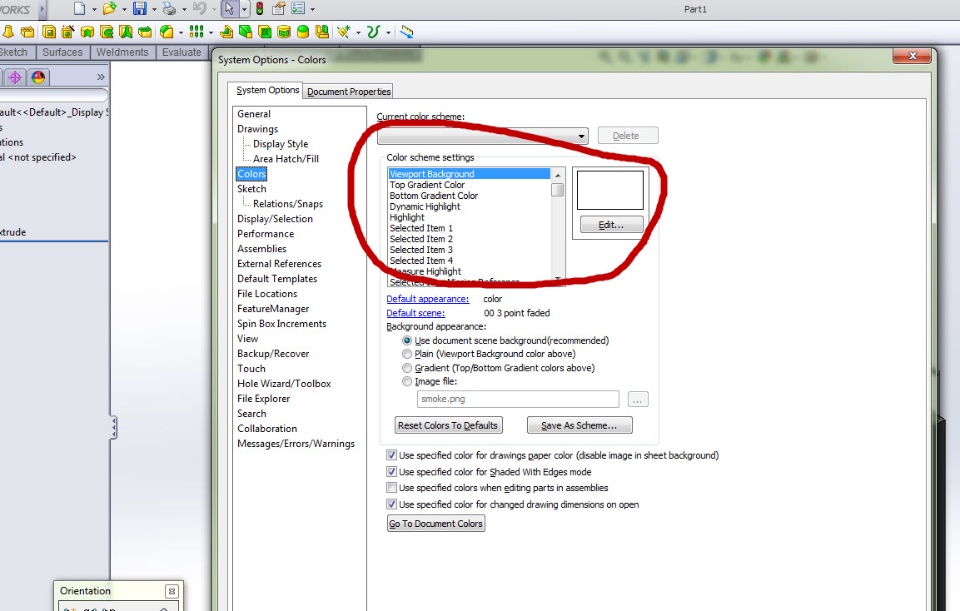This screenshot has height=611, width=960.
Task: Click the Rebuild traffic light icon
Action: point(260,9)
